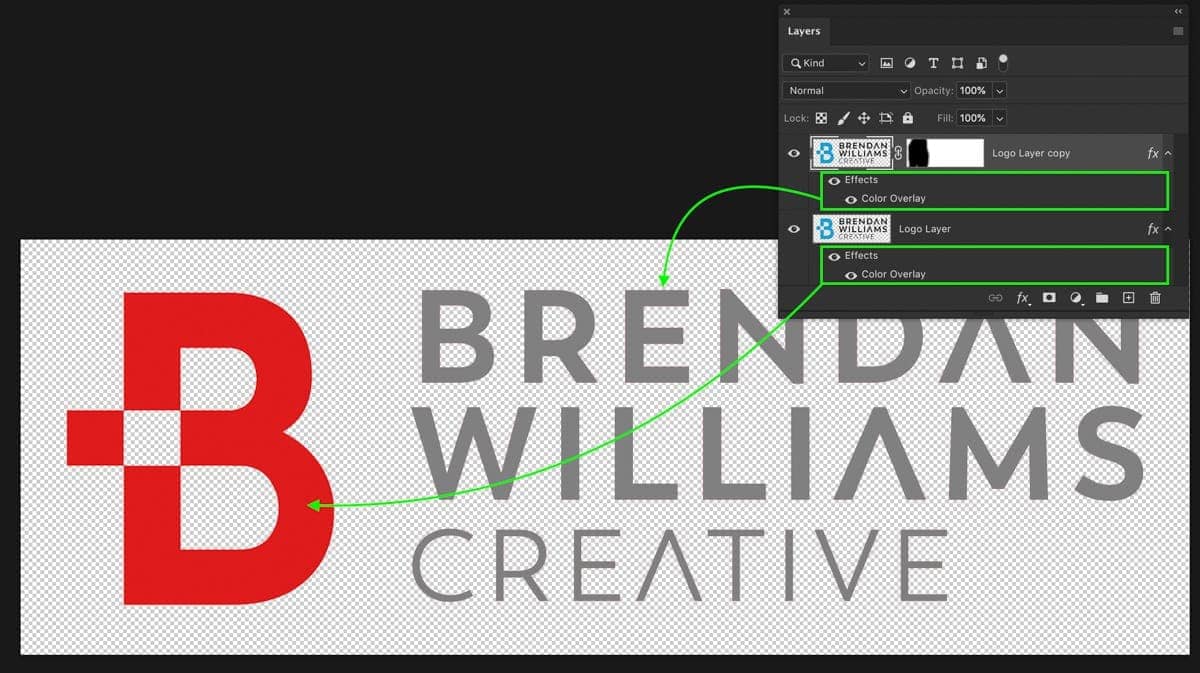Filter layers by type (T icon)

coord(933,63)
